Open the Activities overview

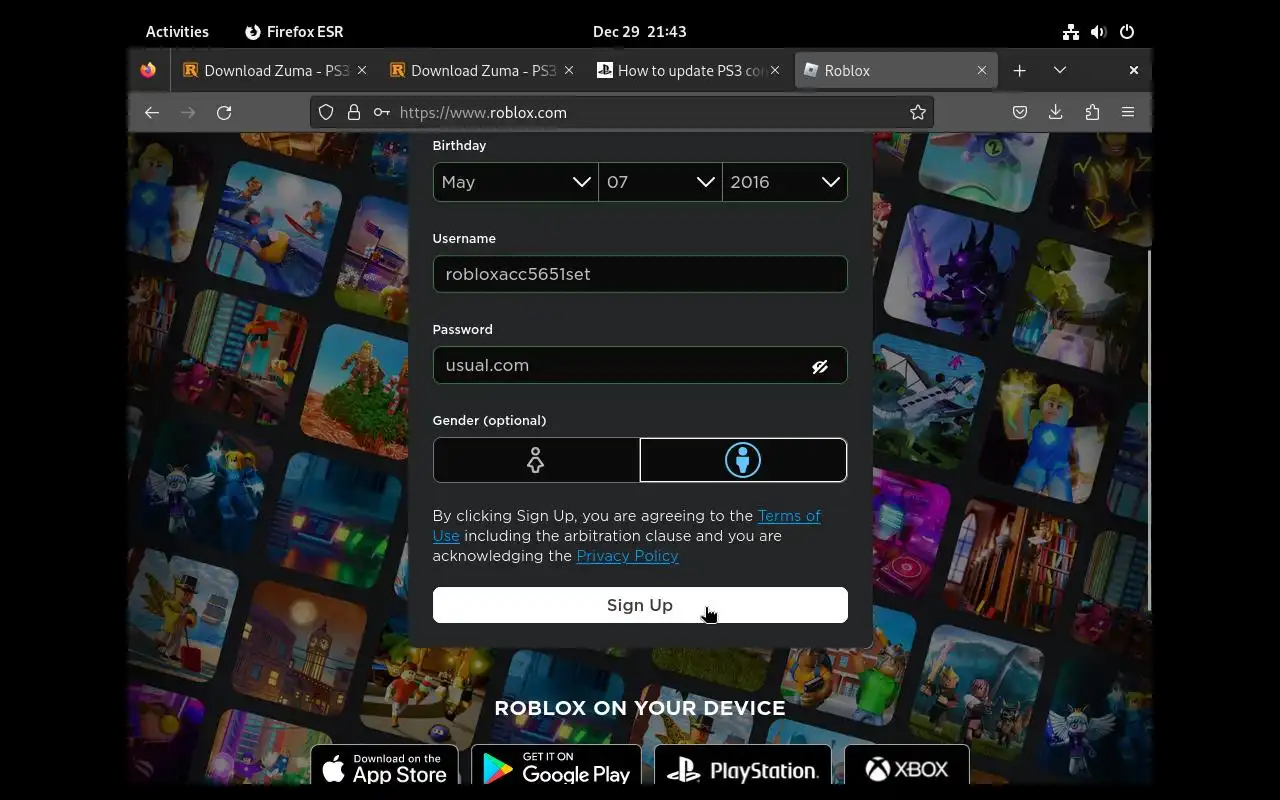click(x=177, y=32)
